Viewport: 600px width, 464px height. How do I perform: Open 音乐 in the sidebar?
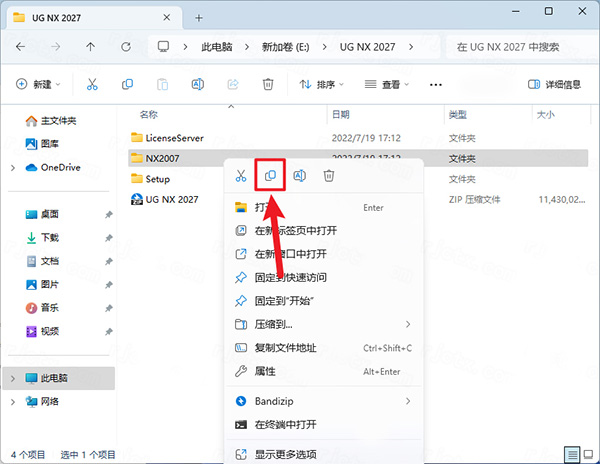click(x=42, y=308)
